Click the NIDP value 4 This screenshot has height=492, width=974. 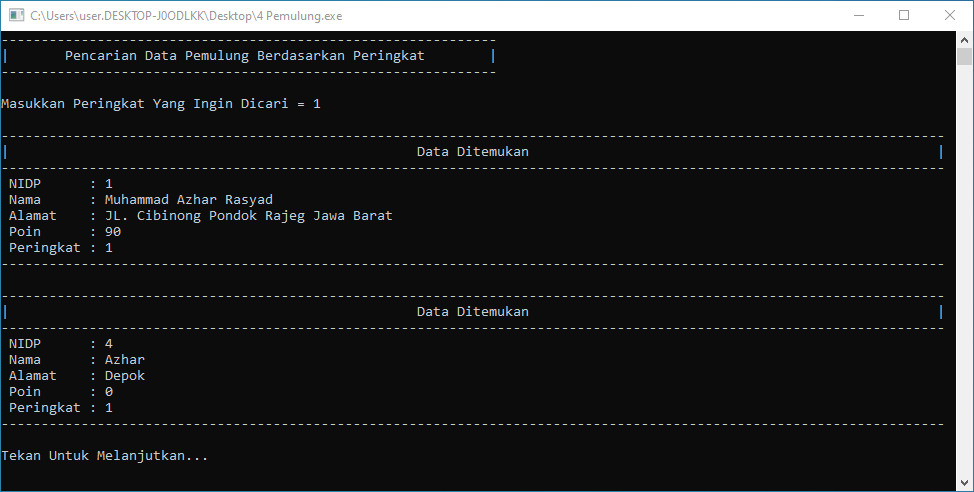pyautogui.click(x=109, y=344)
